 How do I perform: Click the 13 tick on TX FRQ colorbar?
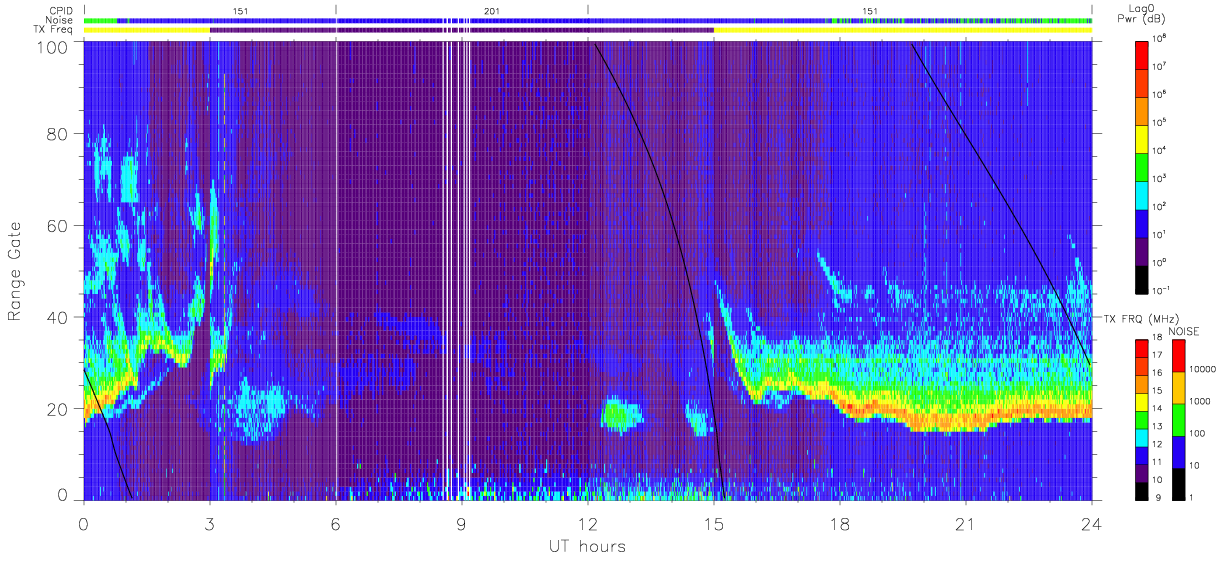click(x=1158, y=426)
